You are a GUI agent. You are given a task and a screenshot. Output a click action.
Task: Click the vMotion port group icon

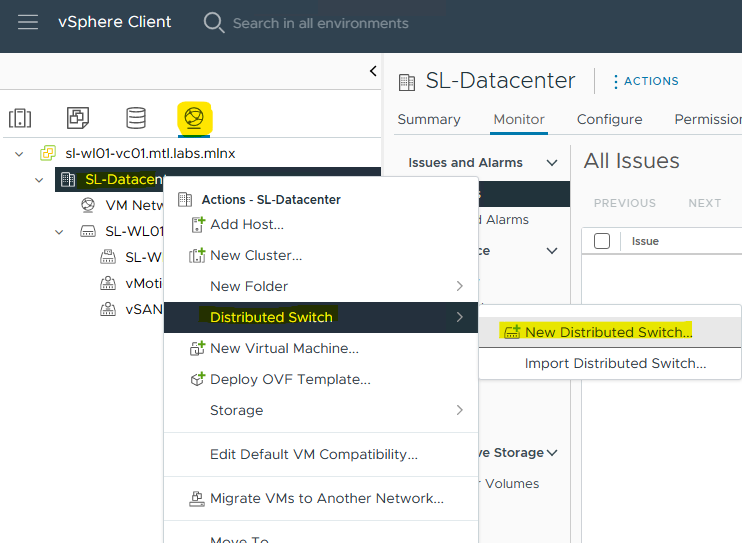tap(108, 283)
